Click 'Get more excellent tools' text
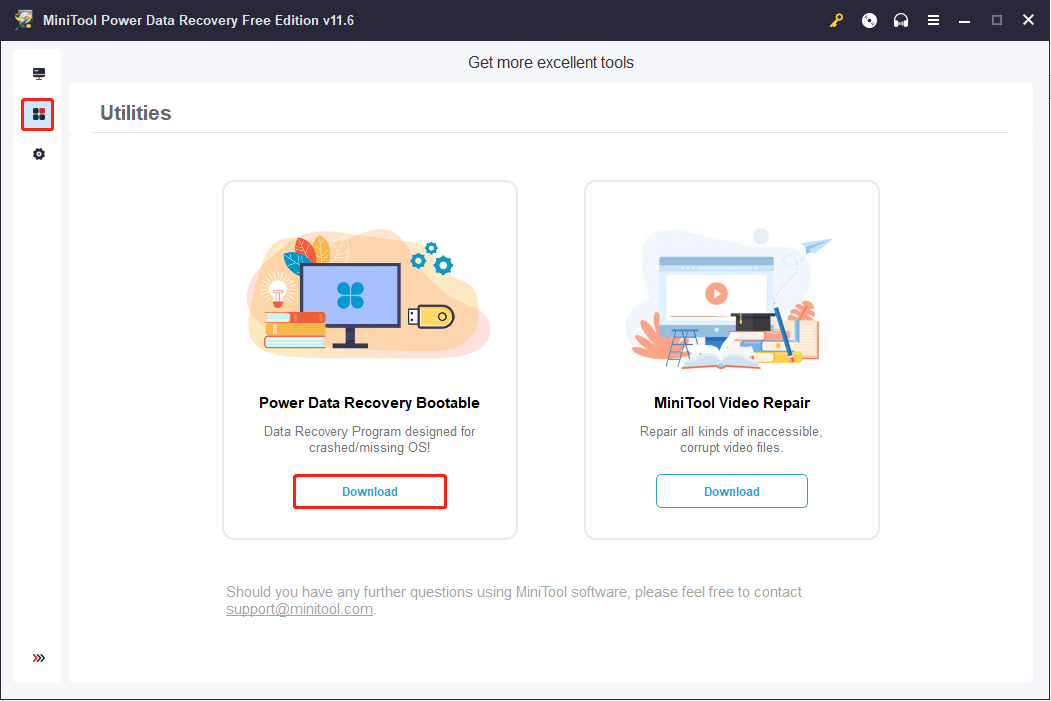The width and height of the screenshot is (1051, 701). pyautogui.click(x=551, y=62)
